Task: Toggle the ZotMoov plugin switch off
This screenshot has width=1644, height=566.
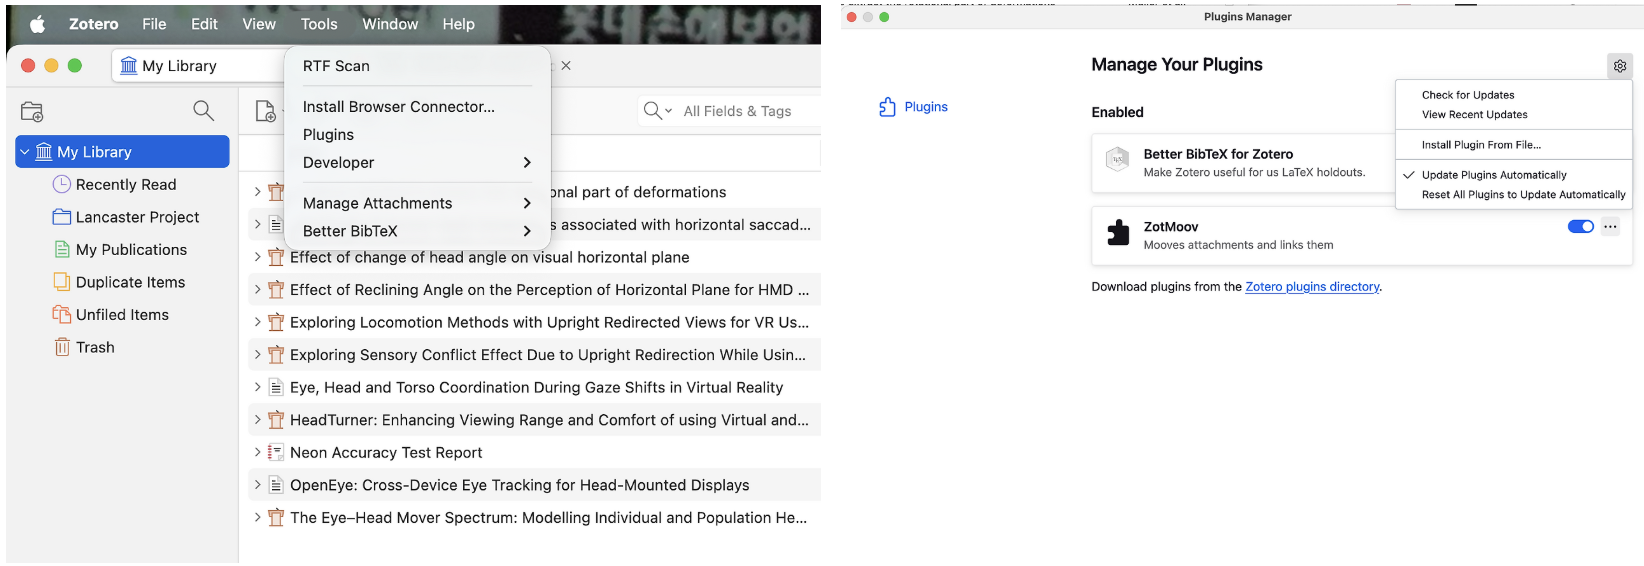Action: click(1581, 227)
